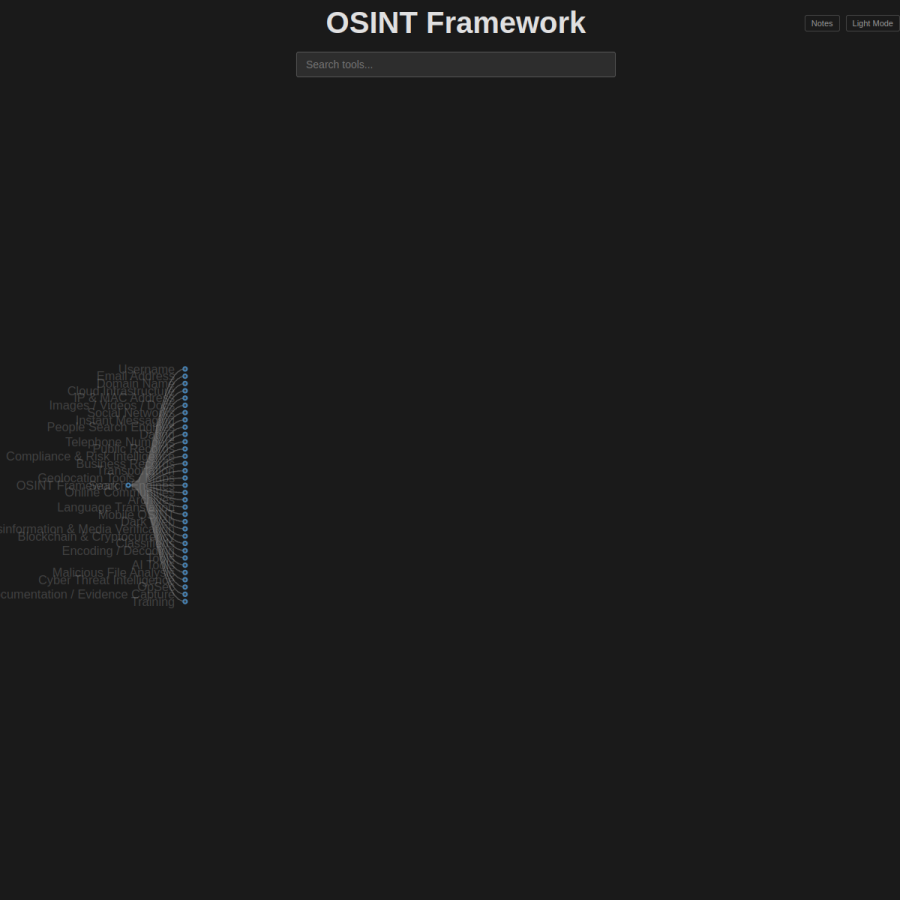Expand the AI Tools node
The width and height of the screenshot is (900, 900).
(185, 565)
